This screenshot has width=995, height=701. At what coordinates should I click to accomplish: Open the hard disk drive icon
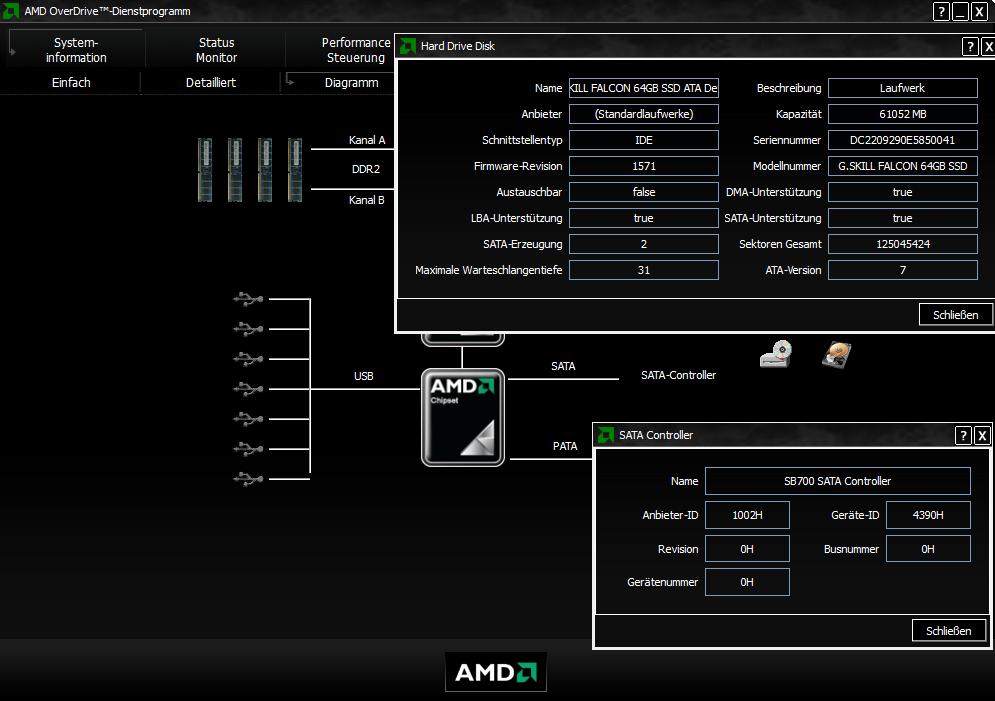(836, 355)
